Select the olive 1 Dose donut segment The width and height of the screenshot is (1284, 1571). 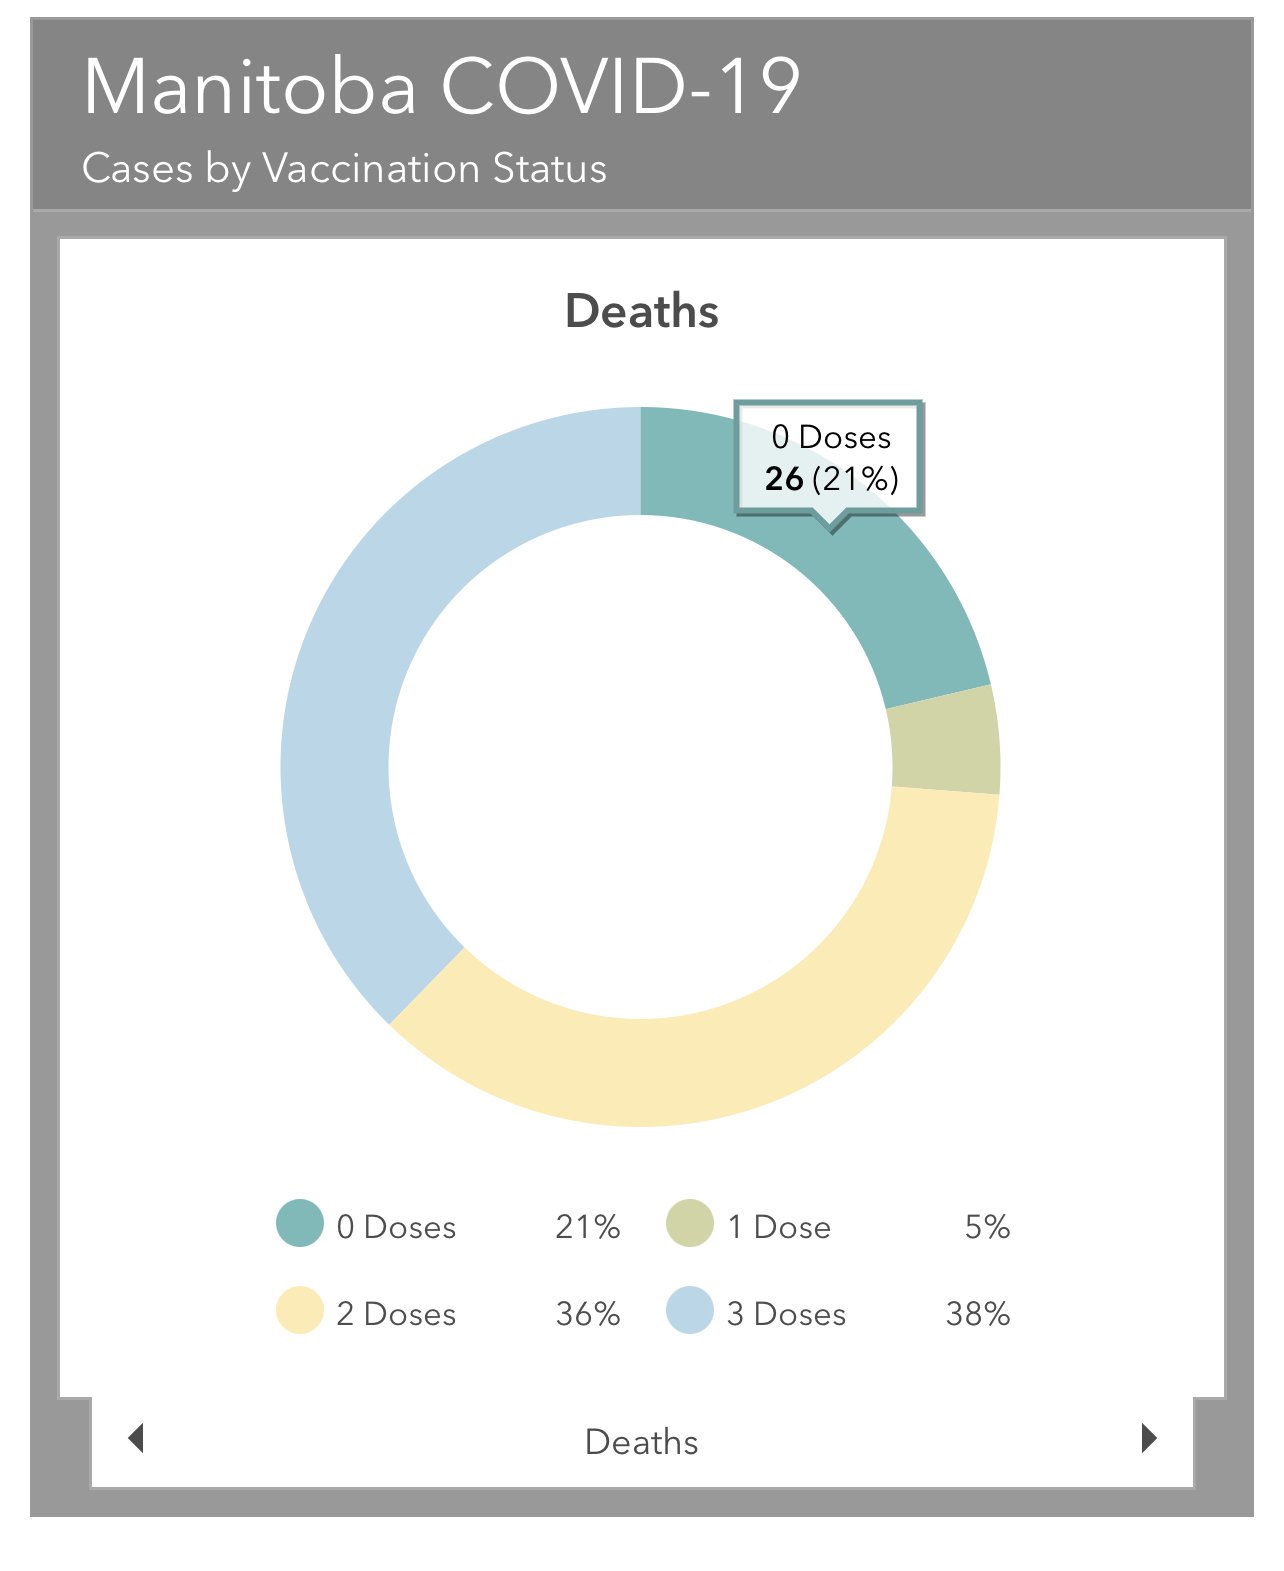[x=944, y=741]
